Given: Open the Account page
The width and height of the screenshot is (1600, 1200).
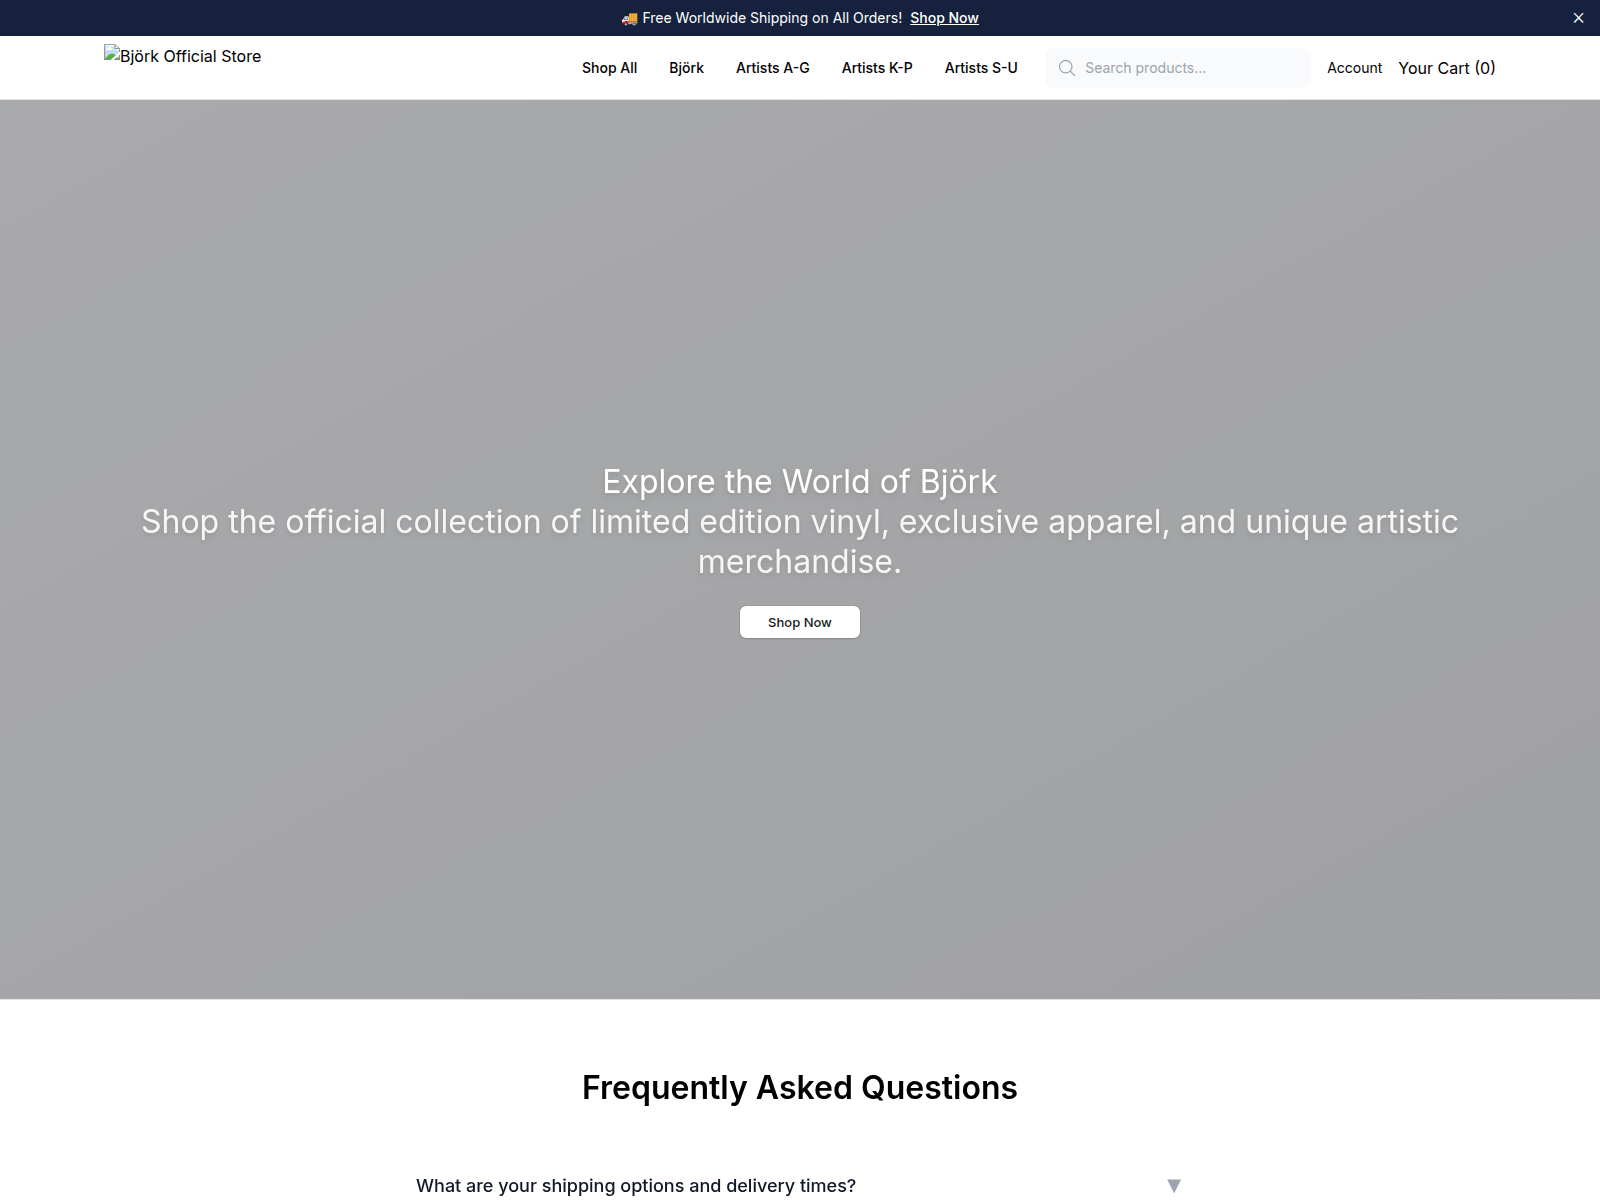Looking at the screenshot, I should [1354, 68].
